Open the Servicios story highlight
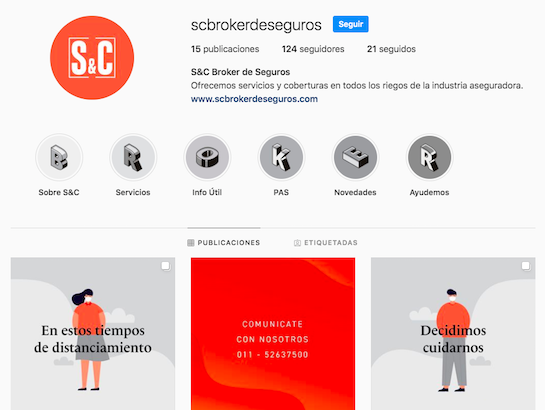This screenshot has width=545, height=410. click(x=133, y=157)
